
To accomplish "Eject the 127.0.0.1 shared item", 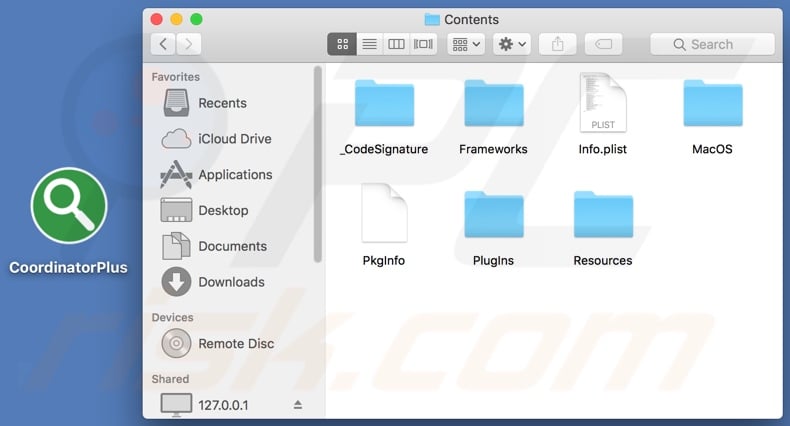I will [x=298, y=405].
